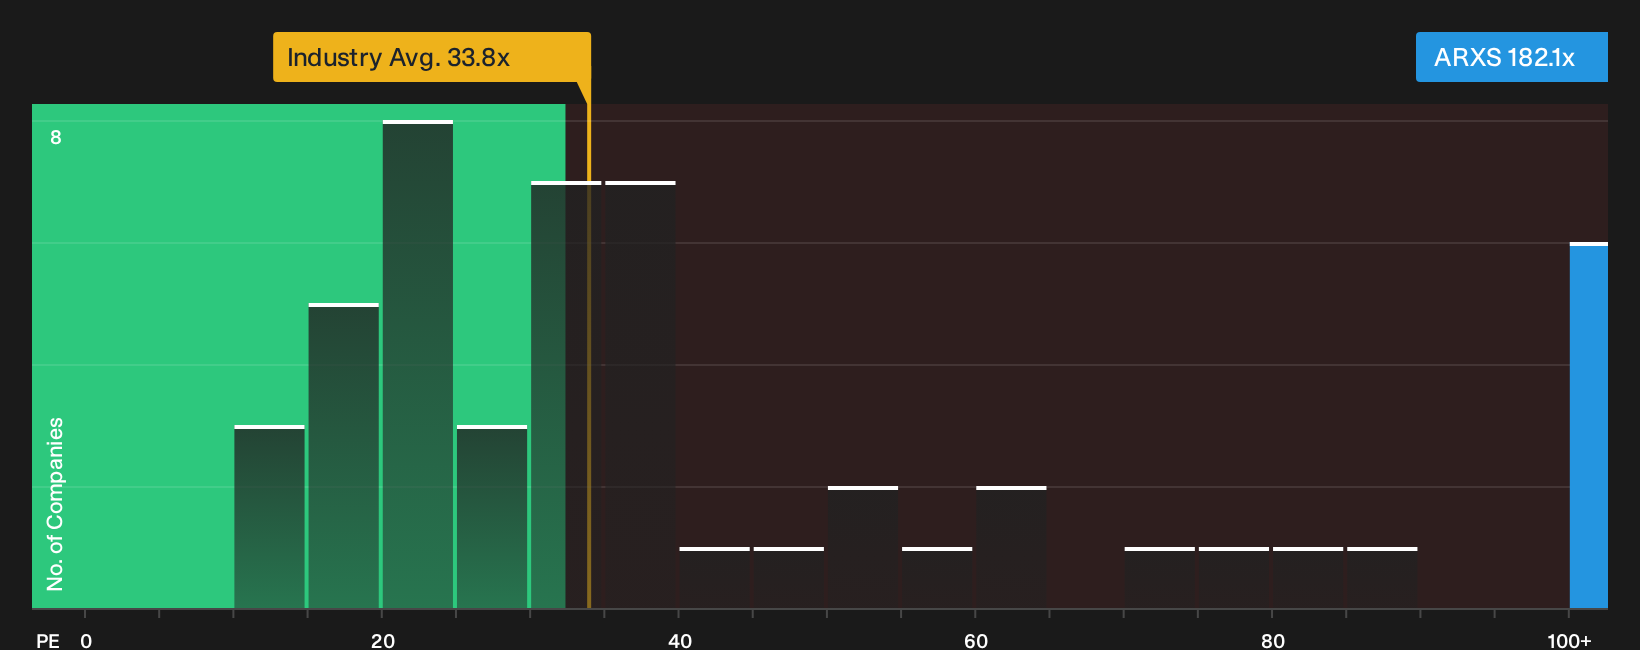Click the histogram bar at PE 35-40
Viewport: 1640px width, 650px height.
pyautogui.click(x=640, y=395)
